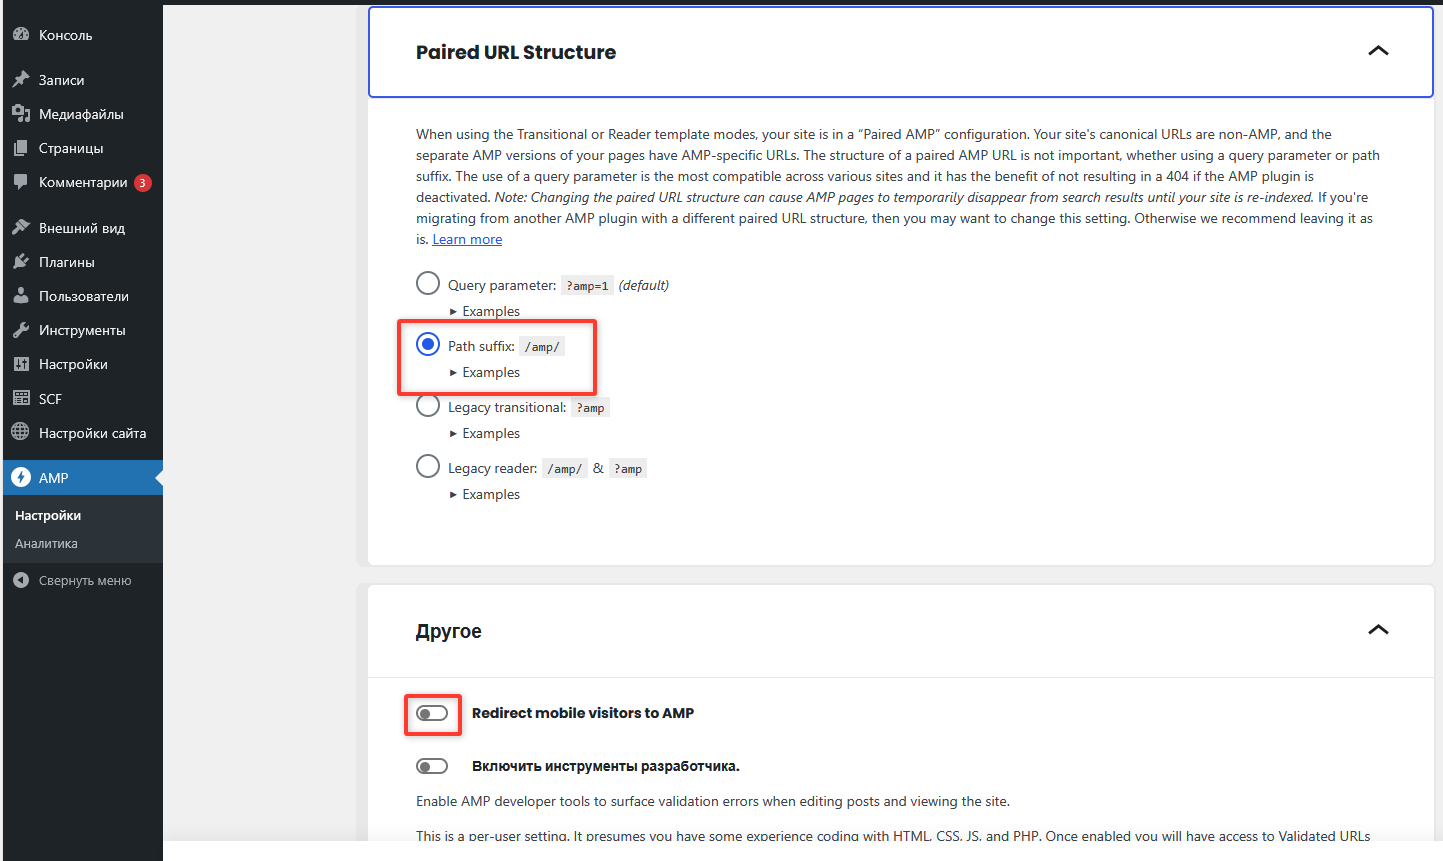Click the Консоль dashboard icon
Viewport: 1443px width, 861px height.
click(21, 34)
